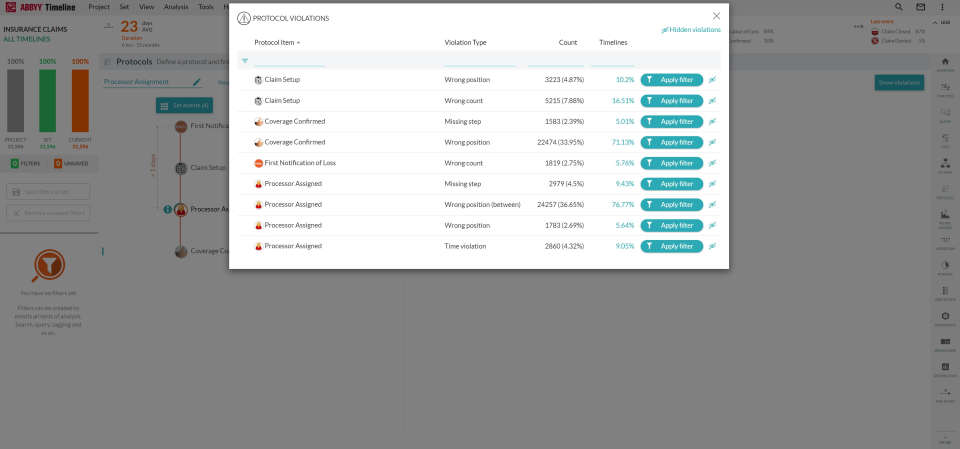Close the Protocol Violations dialog
Image resolution: width=960 pixels, height=449 pixels.
(x=716, y=16)
